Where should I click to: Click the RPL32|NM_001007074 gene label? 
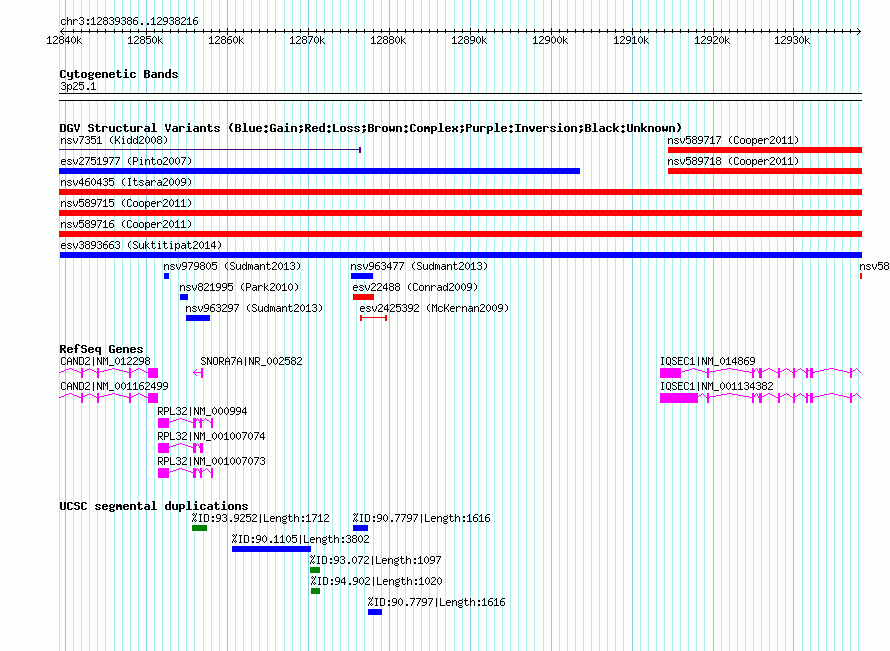coord(211,436)
